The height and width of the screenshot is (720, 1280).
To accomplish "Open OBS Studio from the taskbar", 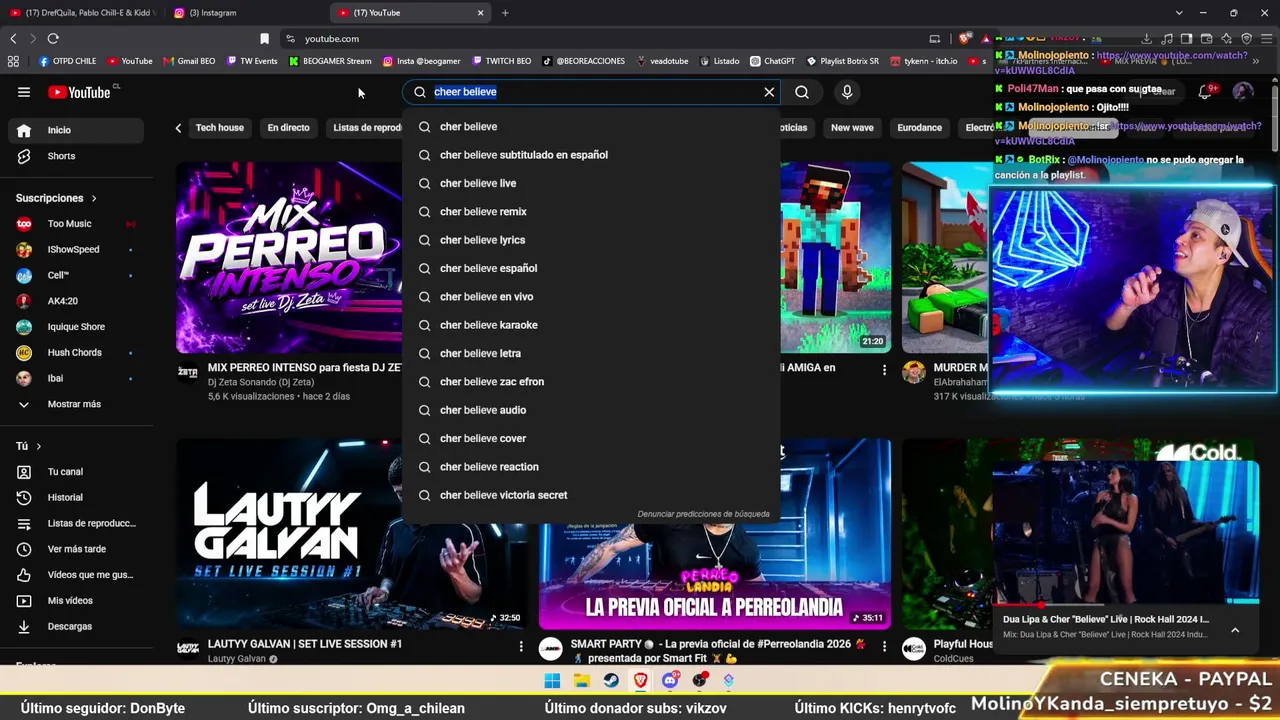I will click(x=699, y=681).
